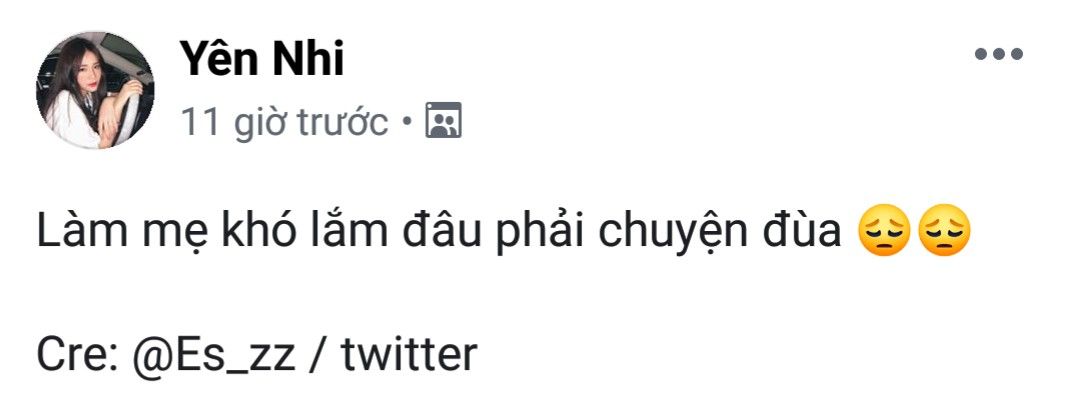This screenshot has width=1080, height=398.
Task: Click the number '11' in the timestamp
Action: 200,123
